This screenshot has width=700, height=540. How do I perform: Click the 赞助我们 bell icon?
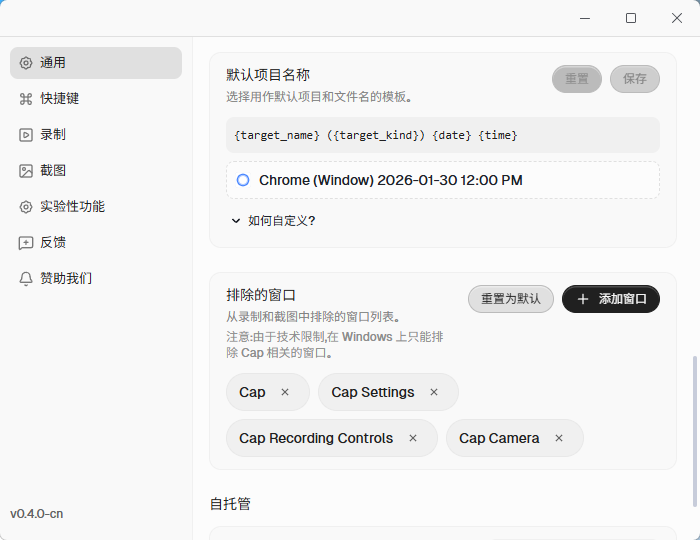point(26,279)
